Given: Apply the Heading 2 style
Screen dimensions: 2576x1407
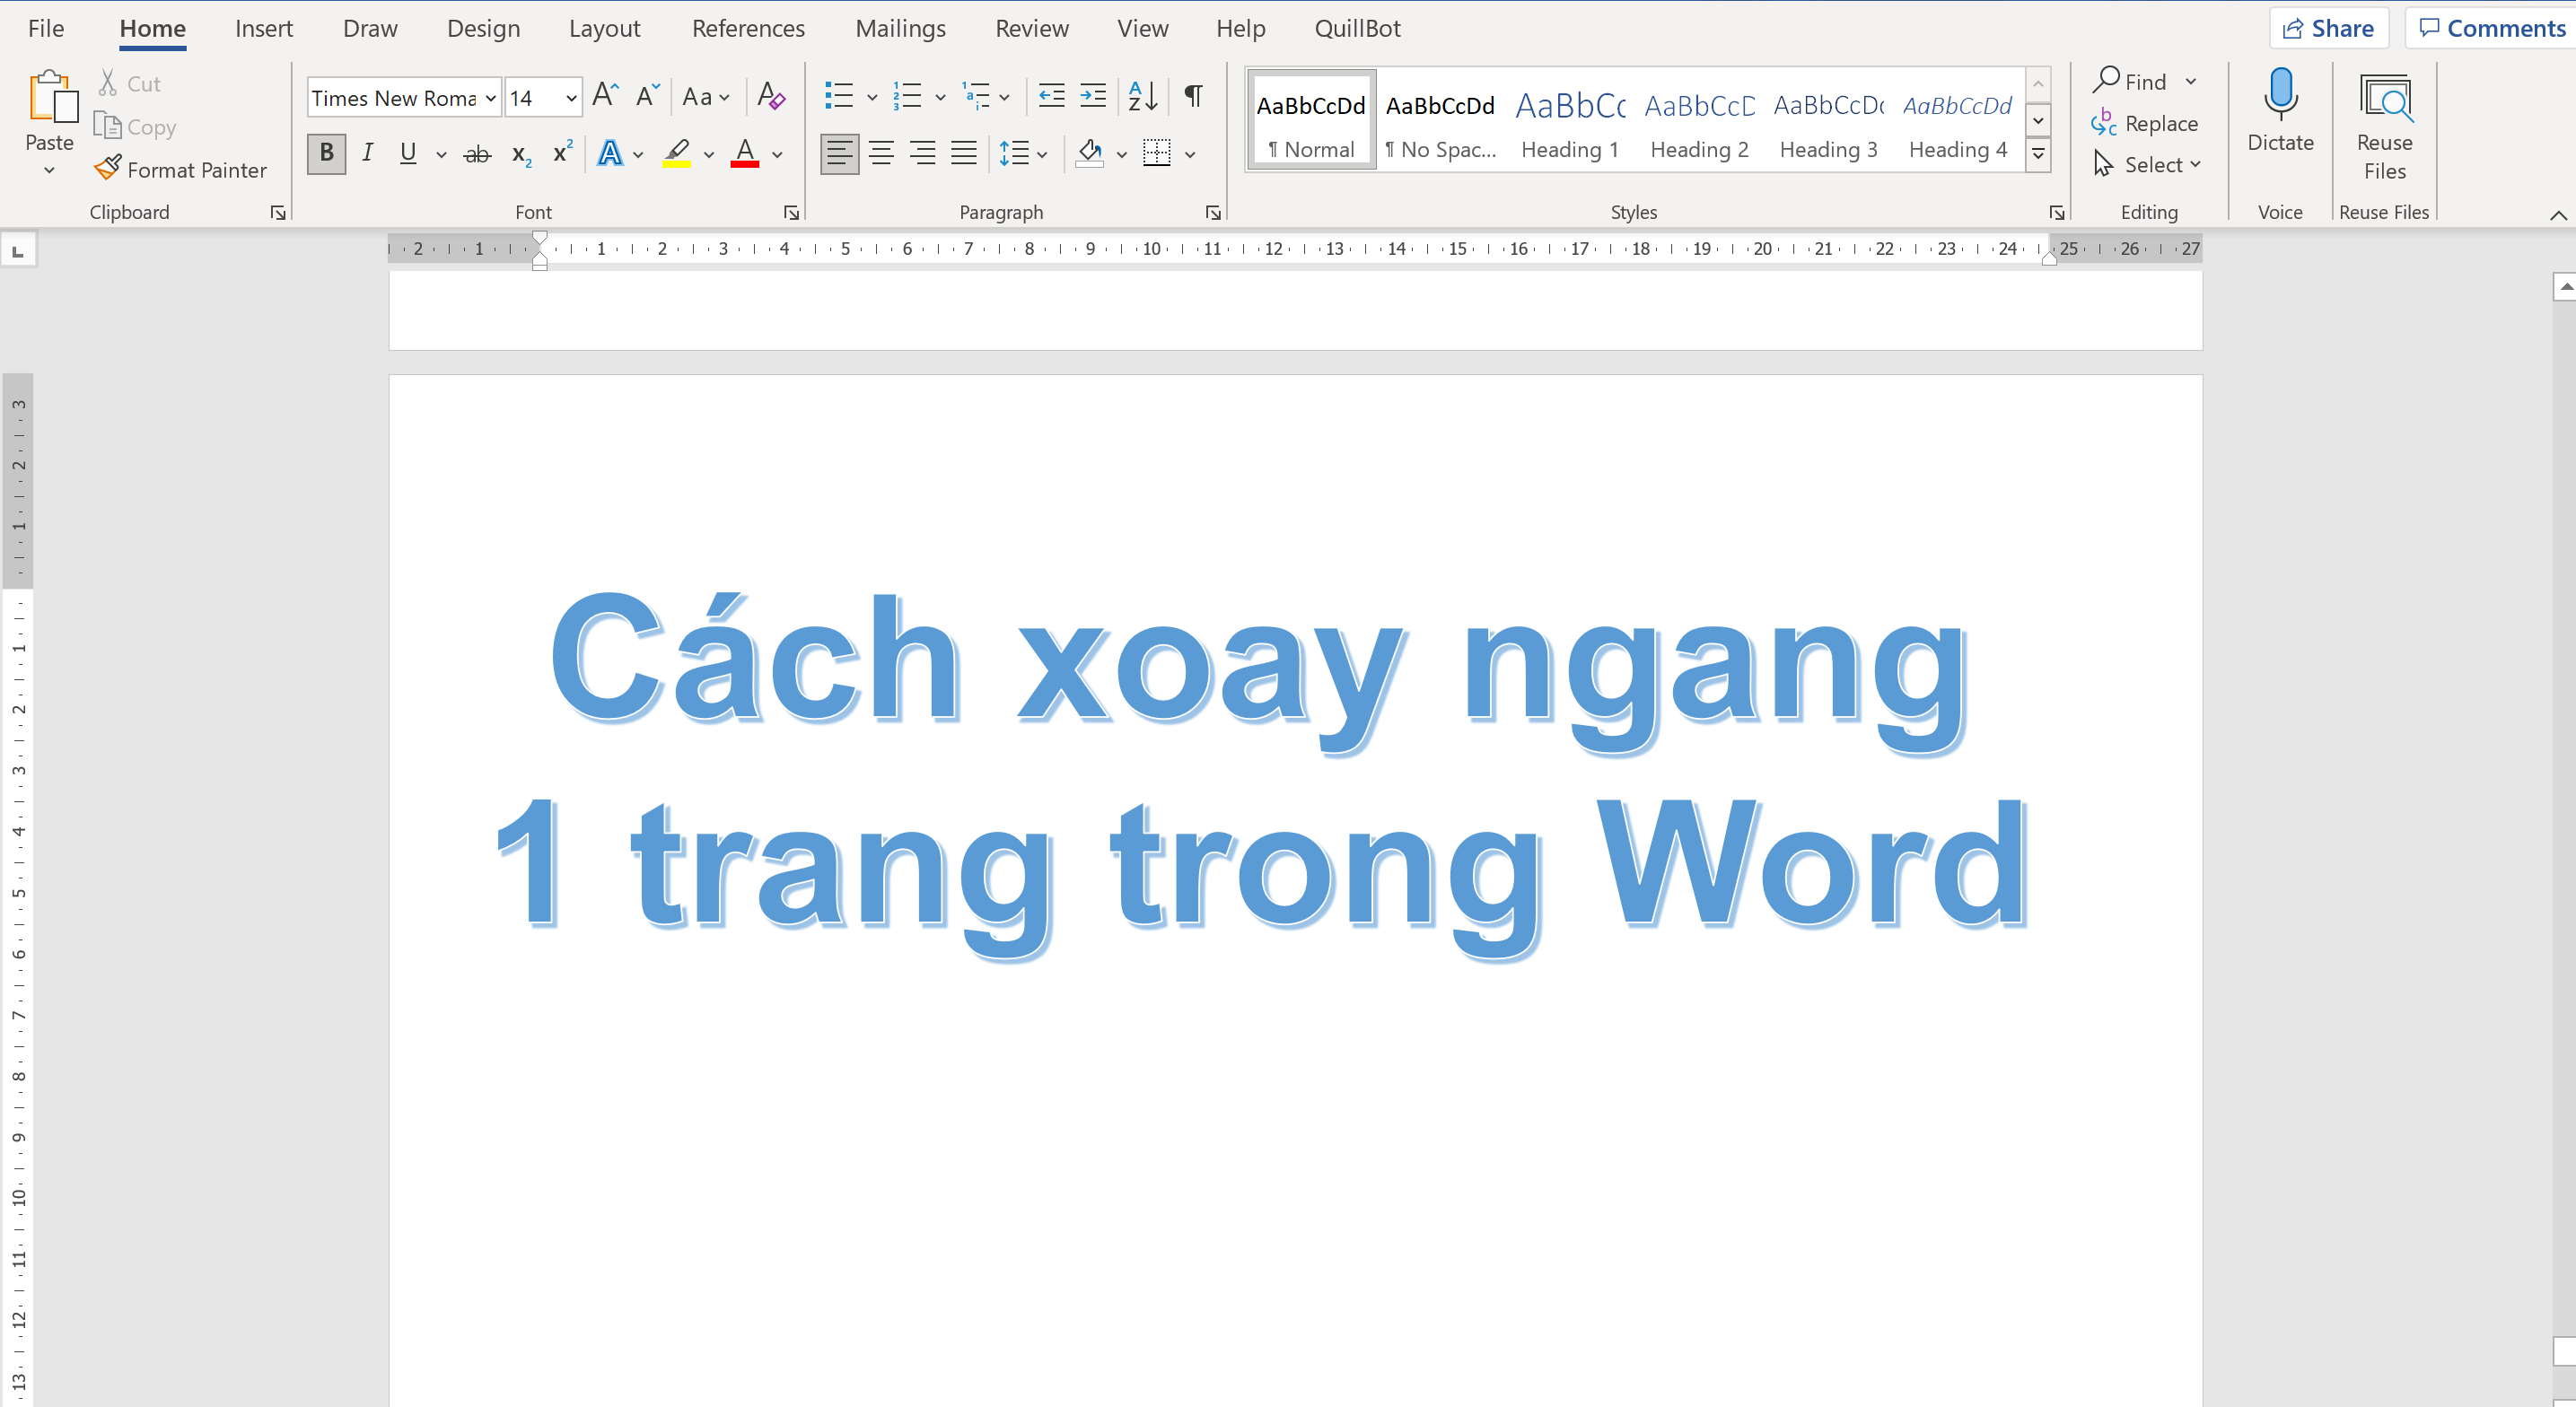Looking at the screenshot, I should point(1698,122).
